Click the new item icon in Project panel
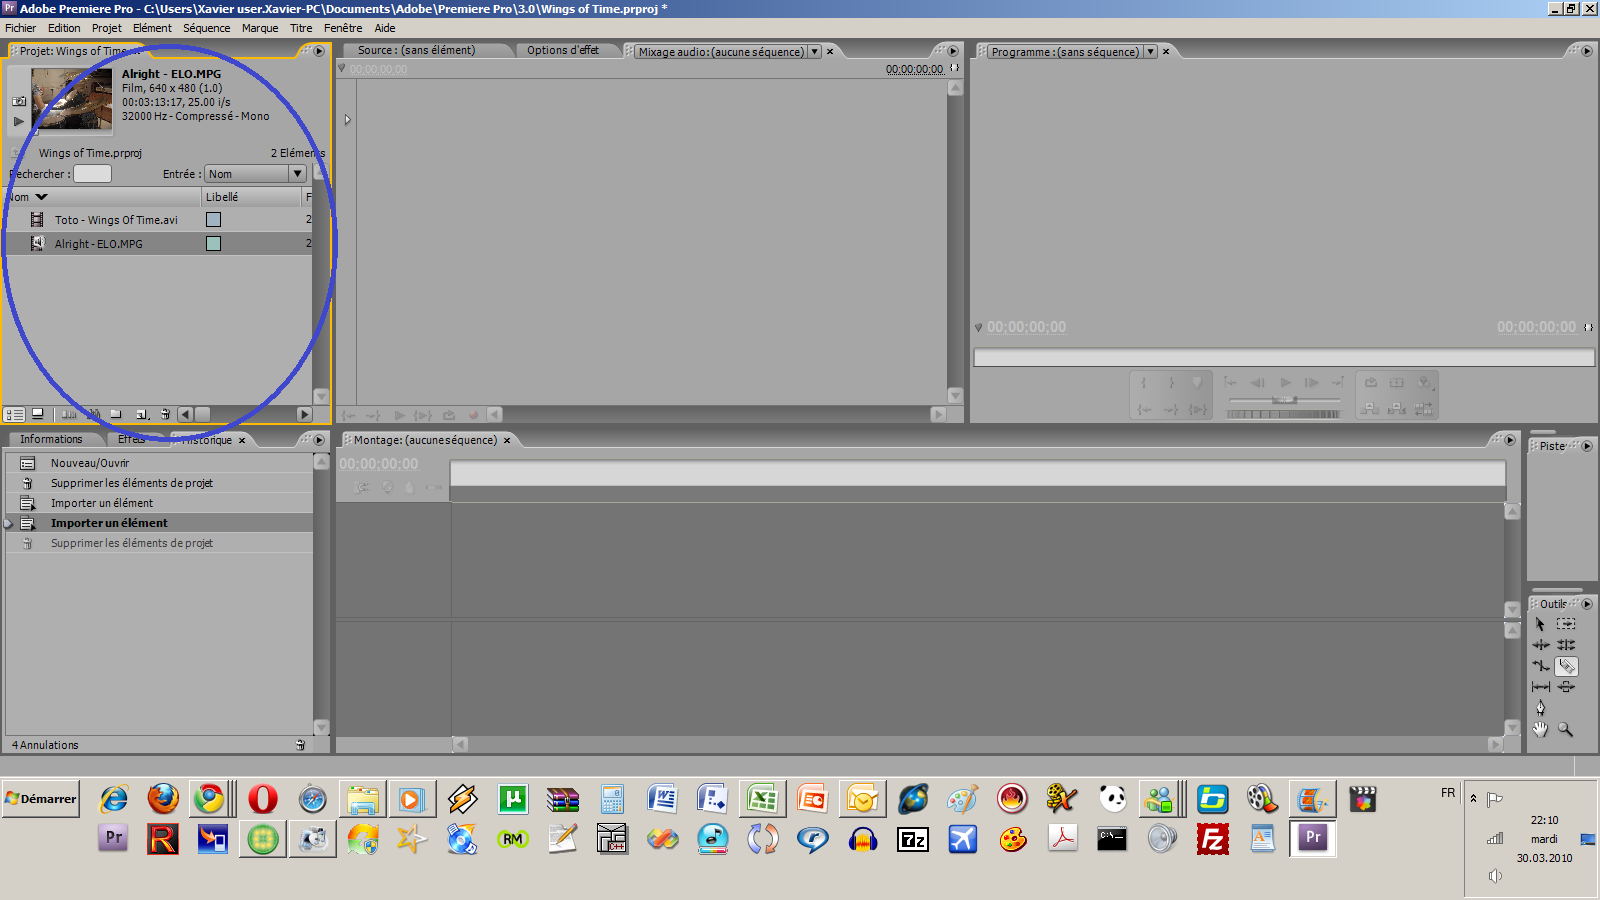Screen dimensions: 1600x900 (142, 414)
